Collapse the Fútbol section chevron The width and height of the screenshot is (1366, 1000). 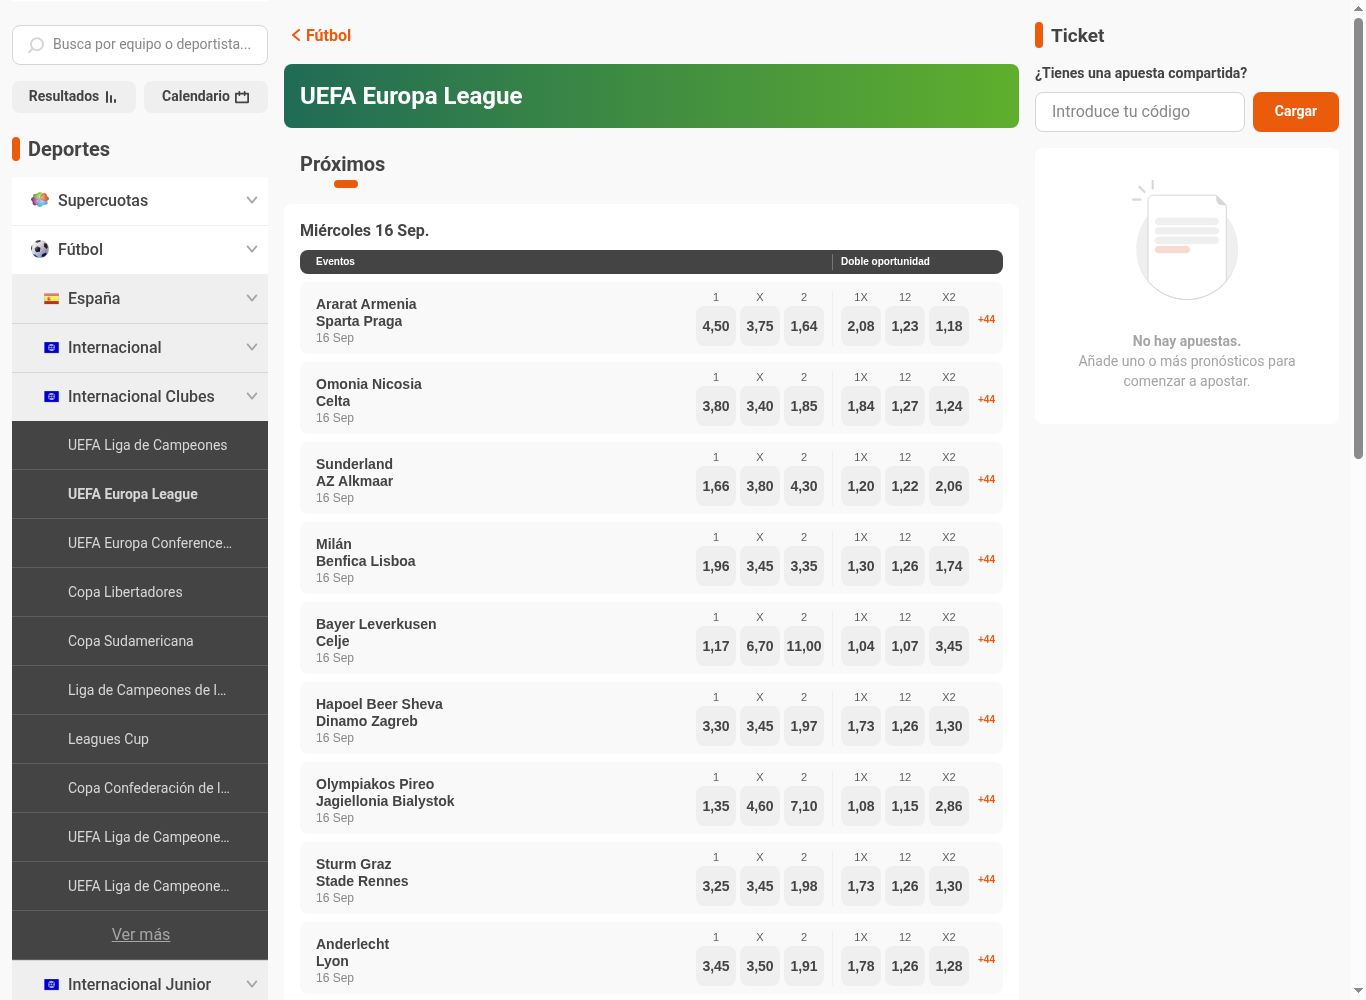pos(252,249)
